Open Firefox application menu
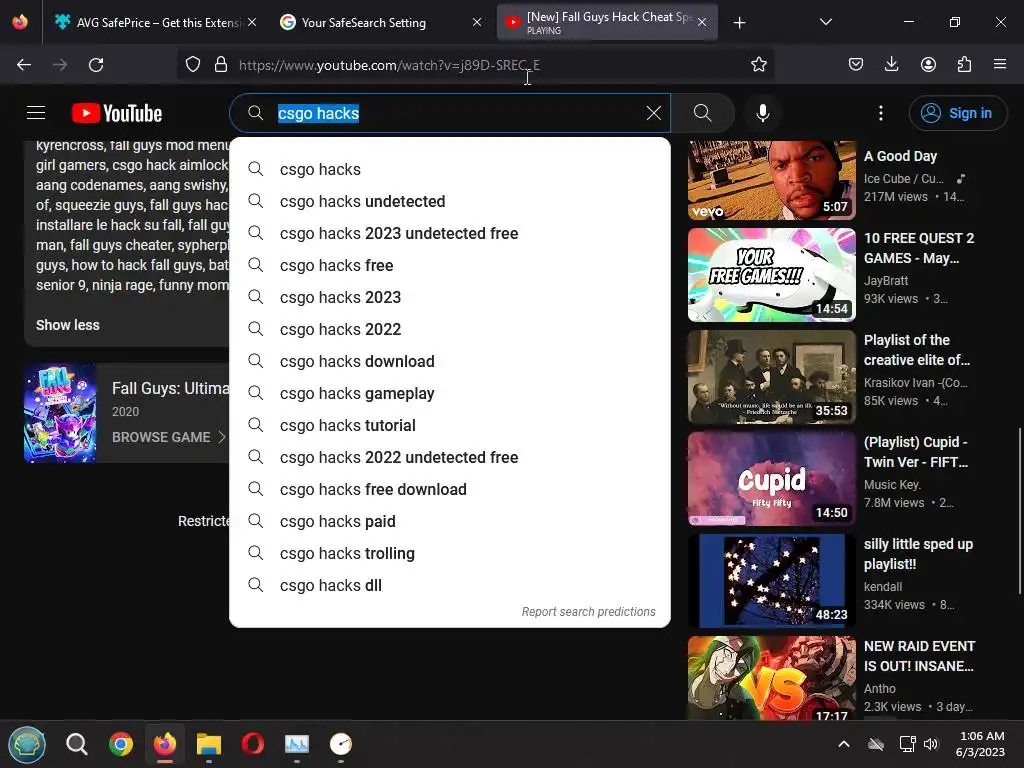Image resolution: width=1024 pixels, height=768 pixels. 999,64
